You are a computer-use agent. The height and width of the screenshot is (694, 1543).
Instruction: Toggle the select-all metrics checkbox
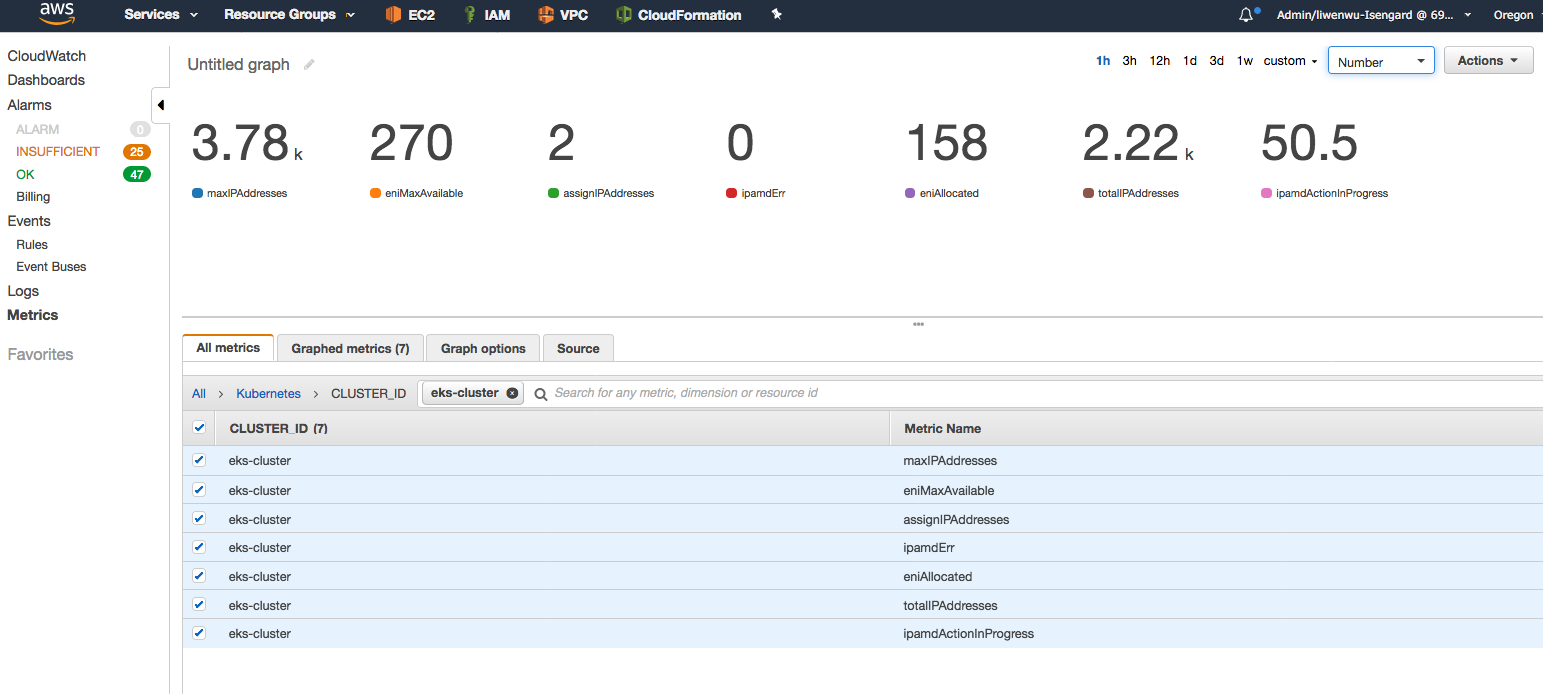[199, 428]
